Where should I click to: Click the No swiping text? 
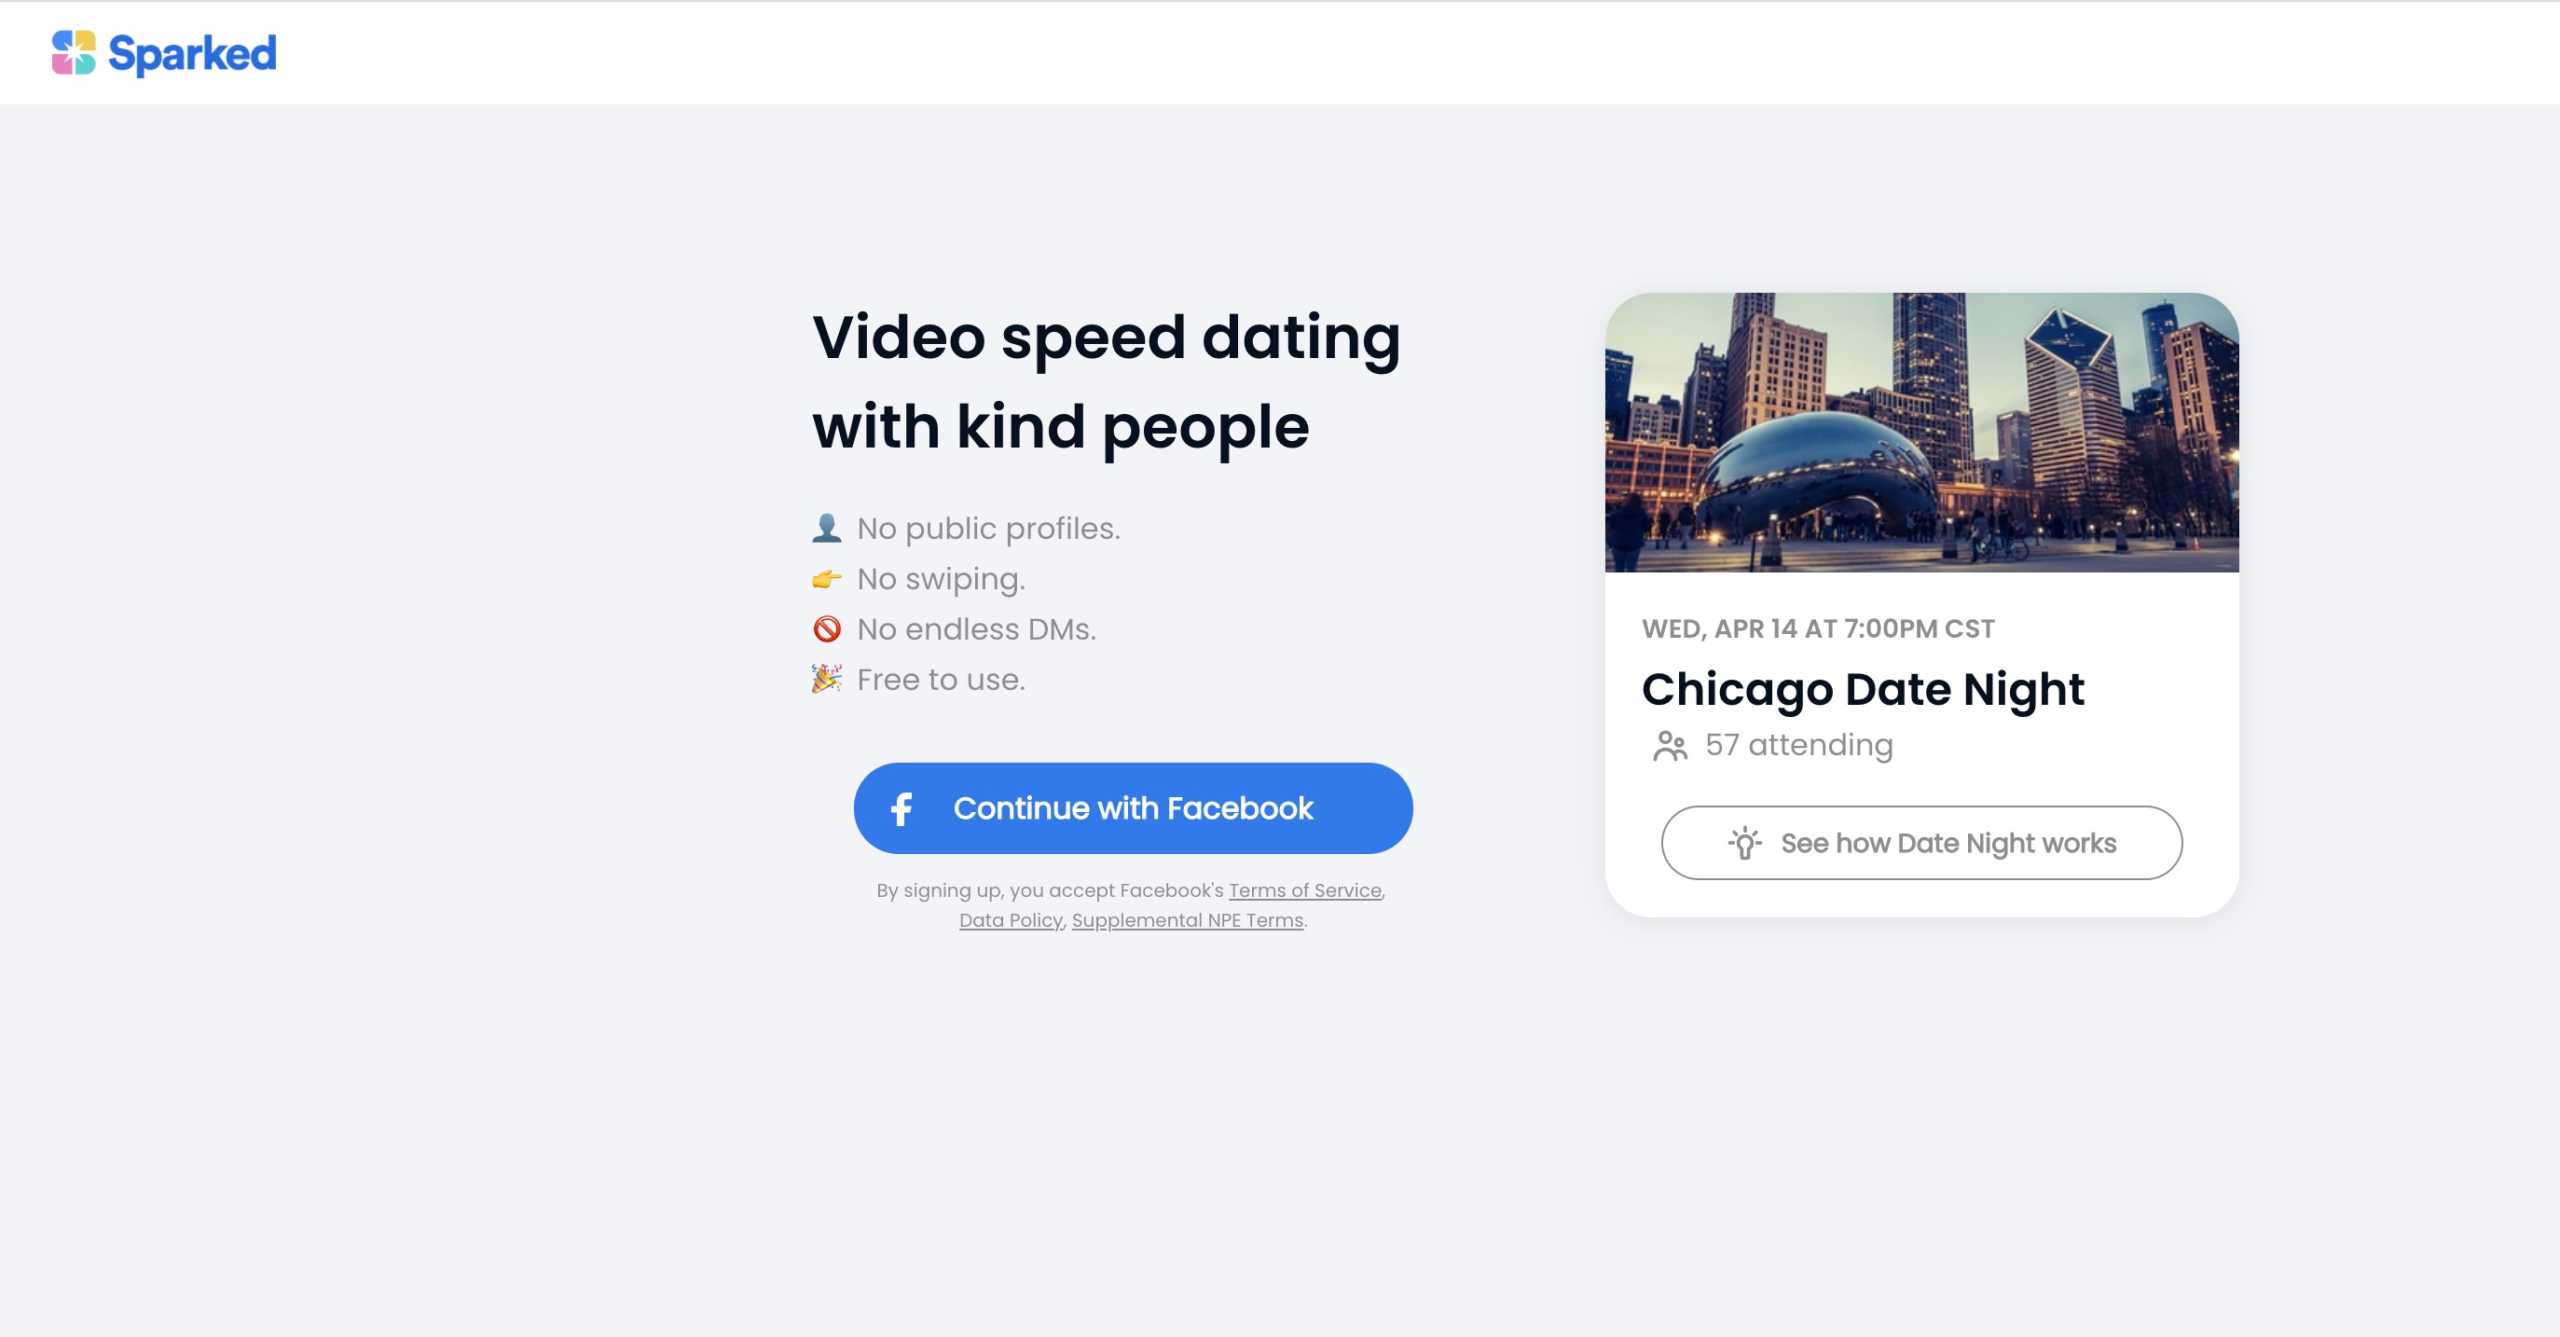941,580
